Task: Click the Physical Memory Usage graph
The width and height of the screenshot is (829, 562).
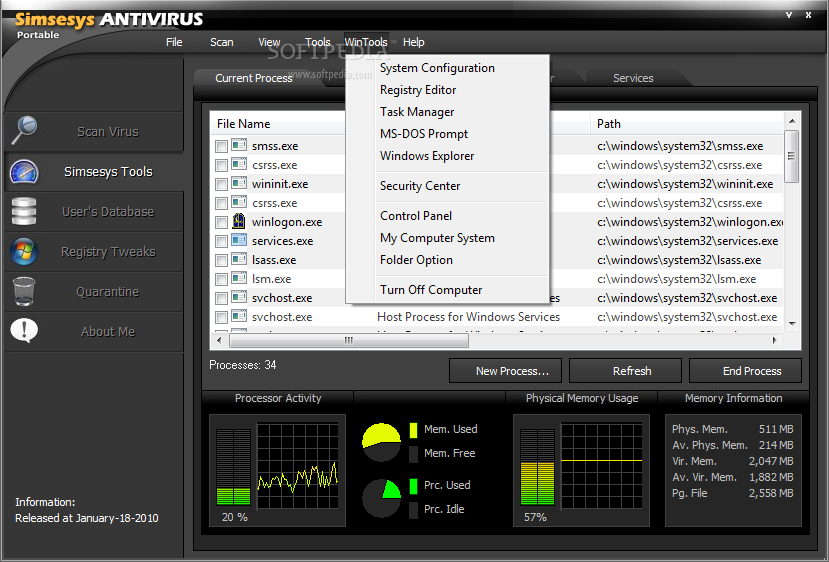Action: pos(602,466)
